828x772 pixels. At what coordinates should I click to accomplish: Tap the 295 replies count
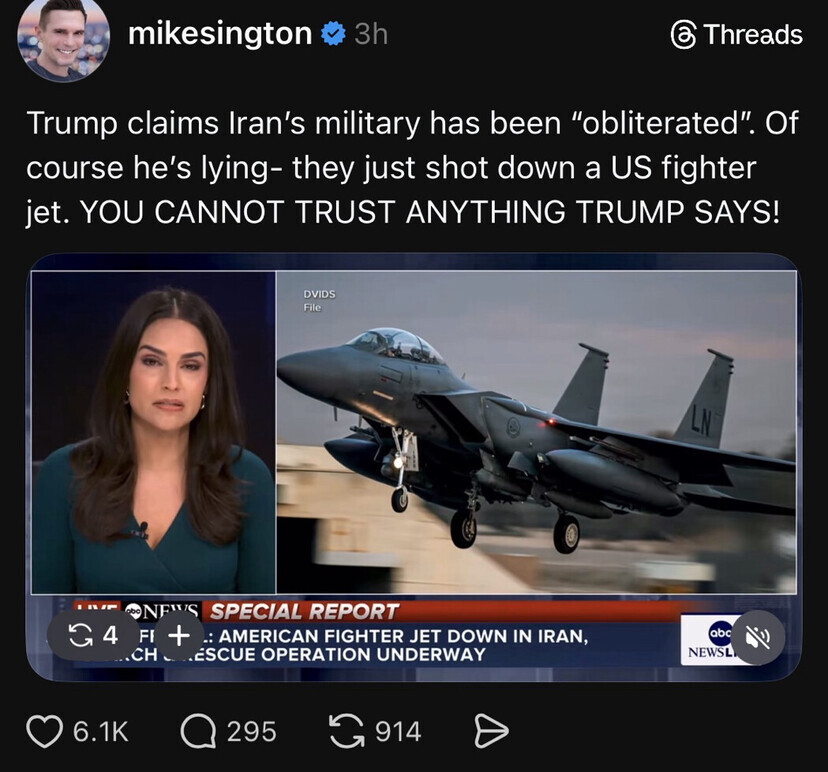251,732
